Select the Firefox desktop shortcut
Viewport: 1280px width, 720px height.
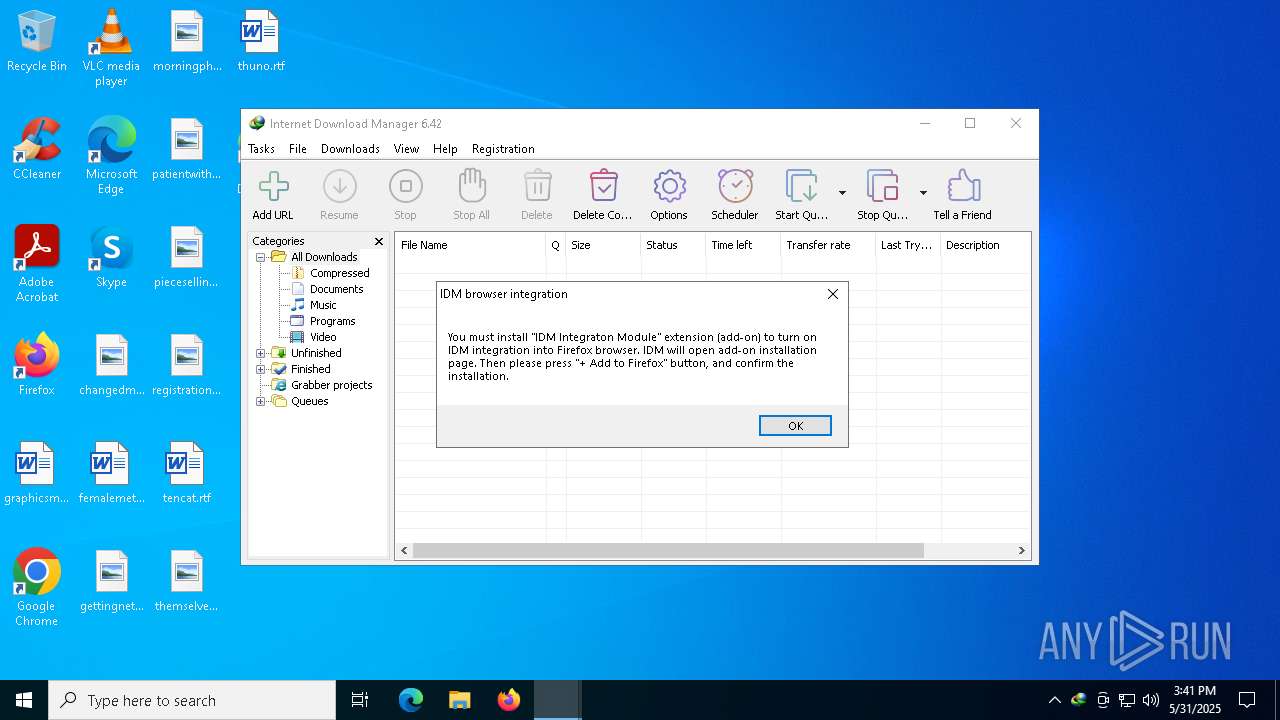click(x=37, y=366)
